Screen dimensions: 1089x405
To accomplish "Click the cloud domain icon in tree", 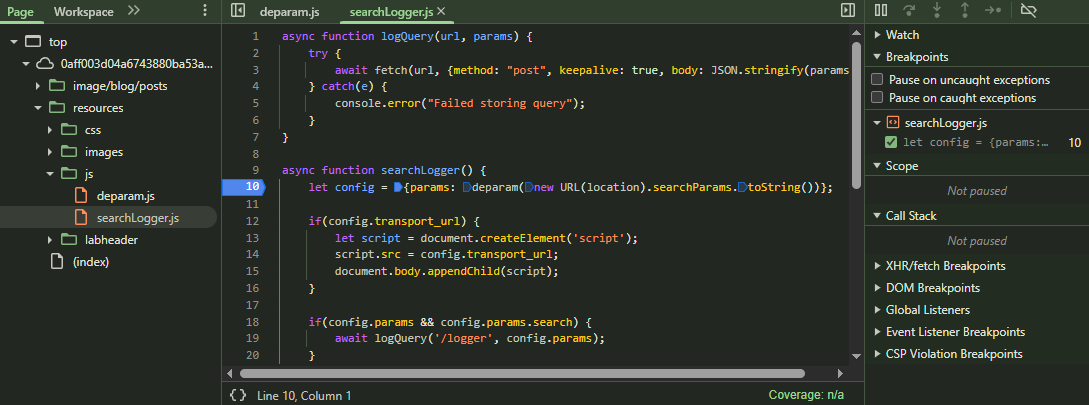I will click(45, 64).
